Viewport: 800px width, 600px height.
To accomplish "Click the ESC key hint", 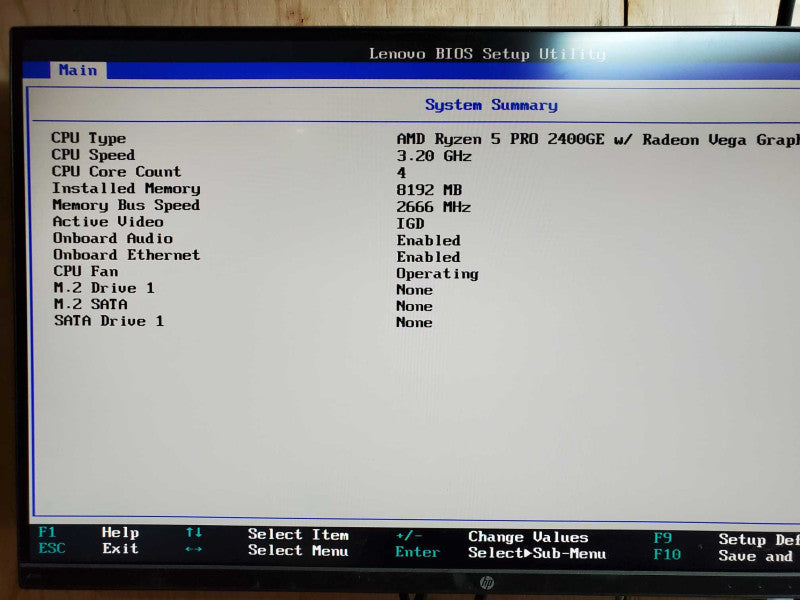I will pyautogui.click(x=52, y=548).
